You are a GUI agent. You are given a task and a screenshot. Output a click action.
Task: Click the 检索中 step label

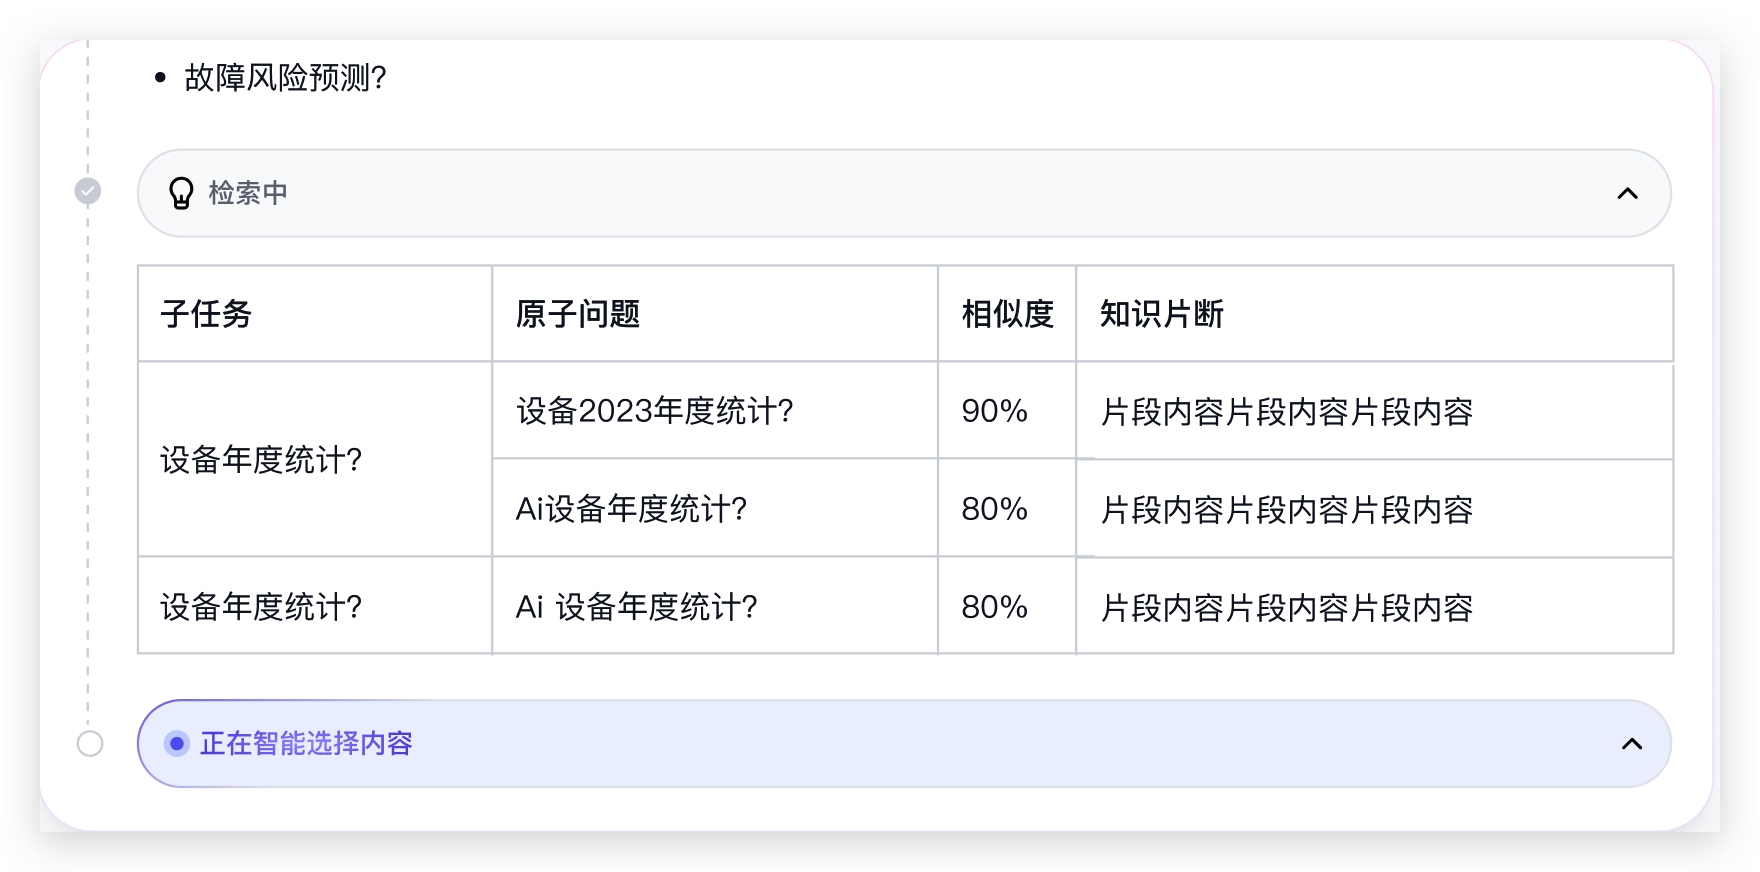248,193
